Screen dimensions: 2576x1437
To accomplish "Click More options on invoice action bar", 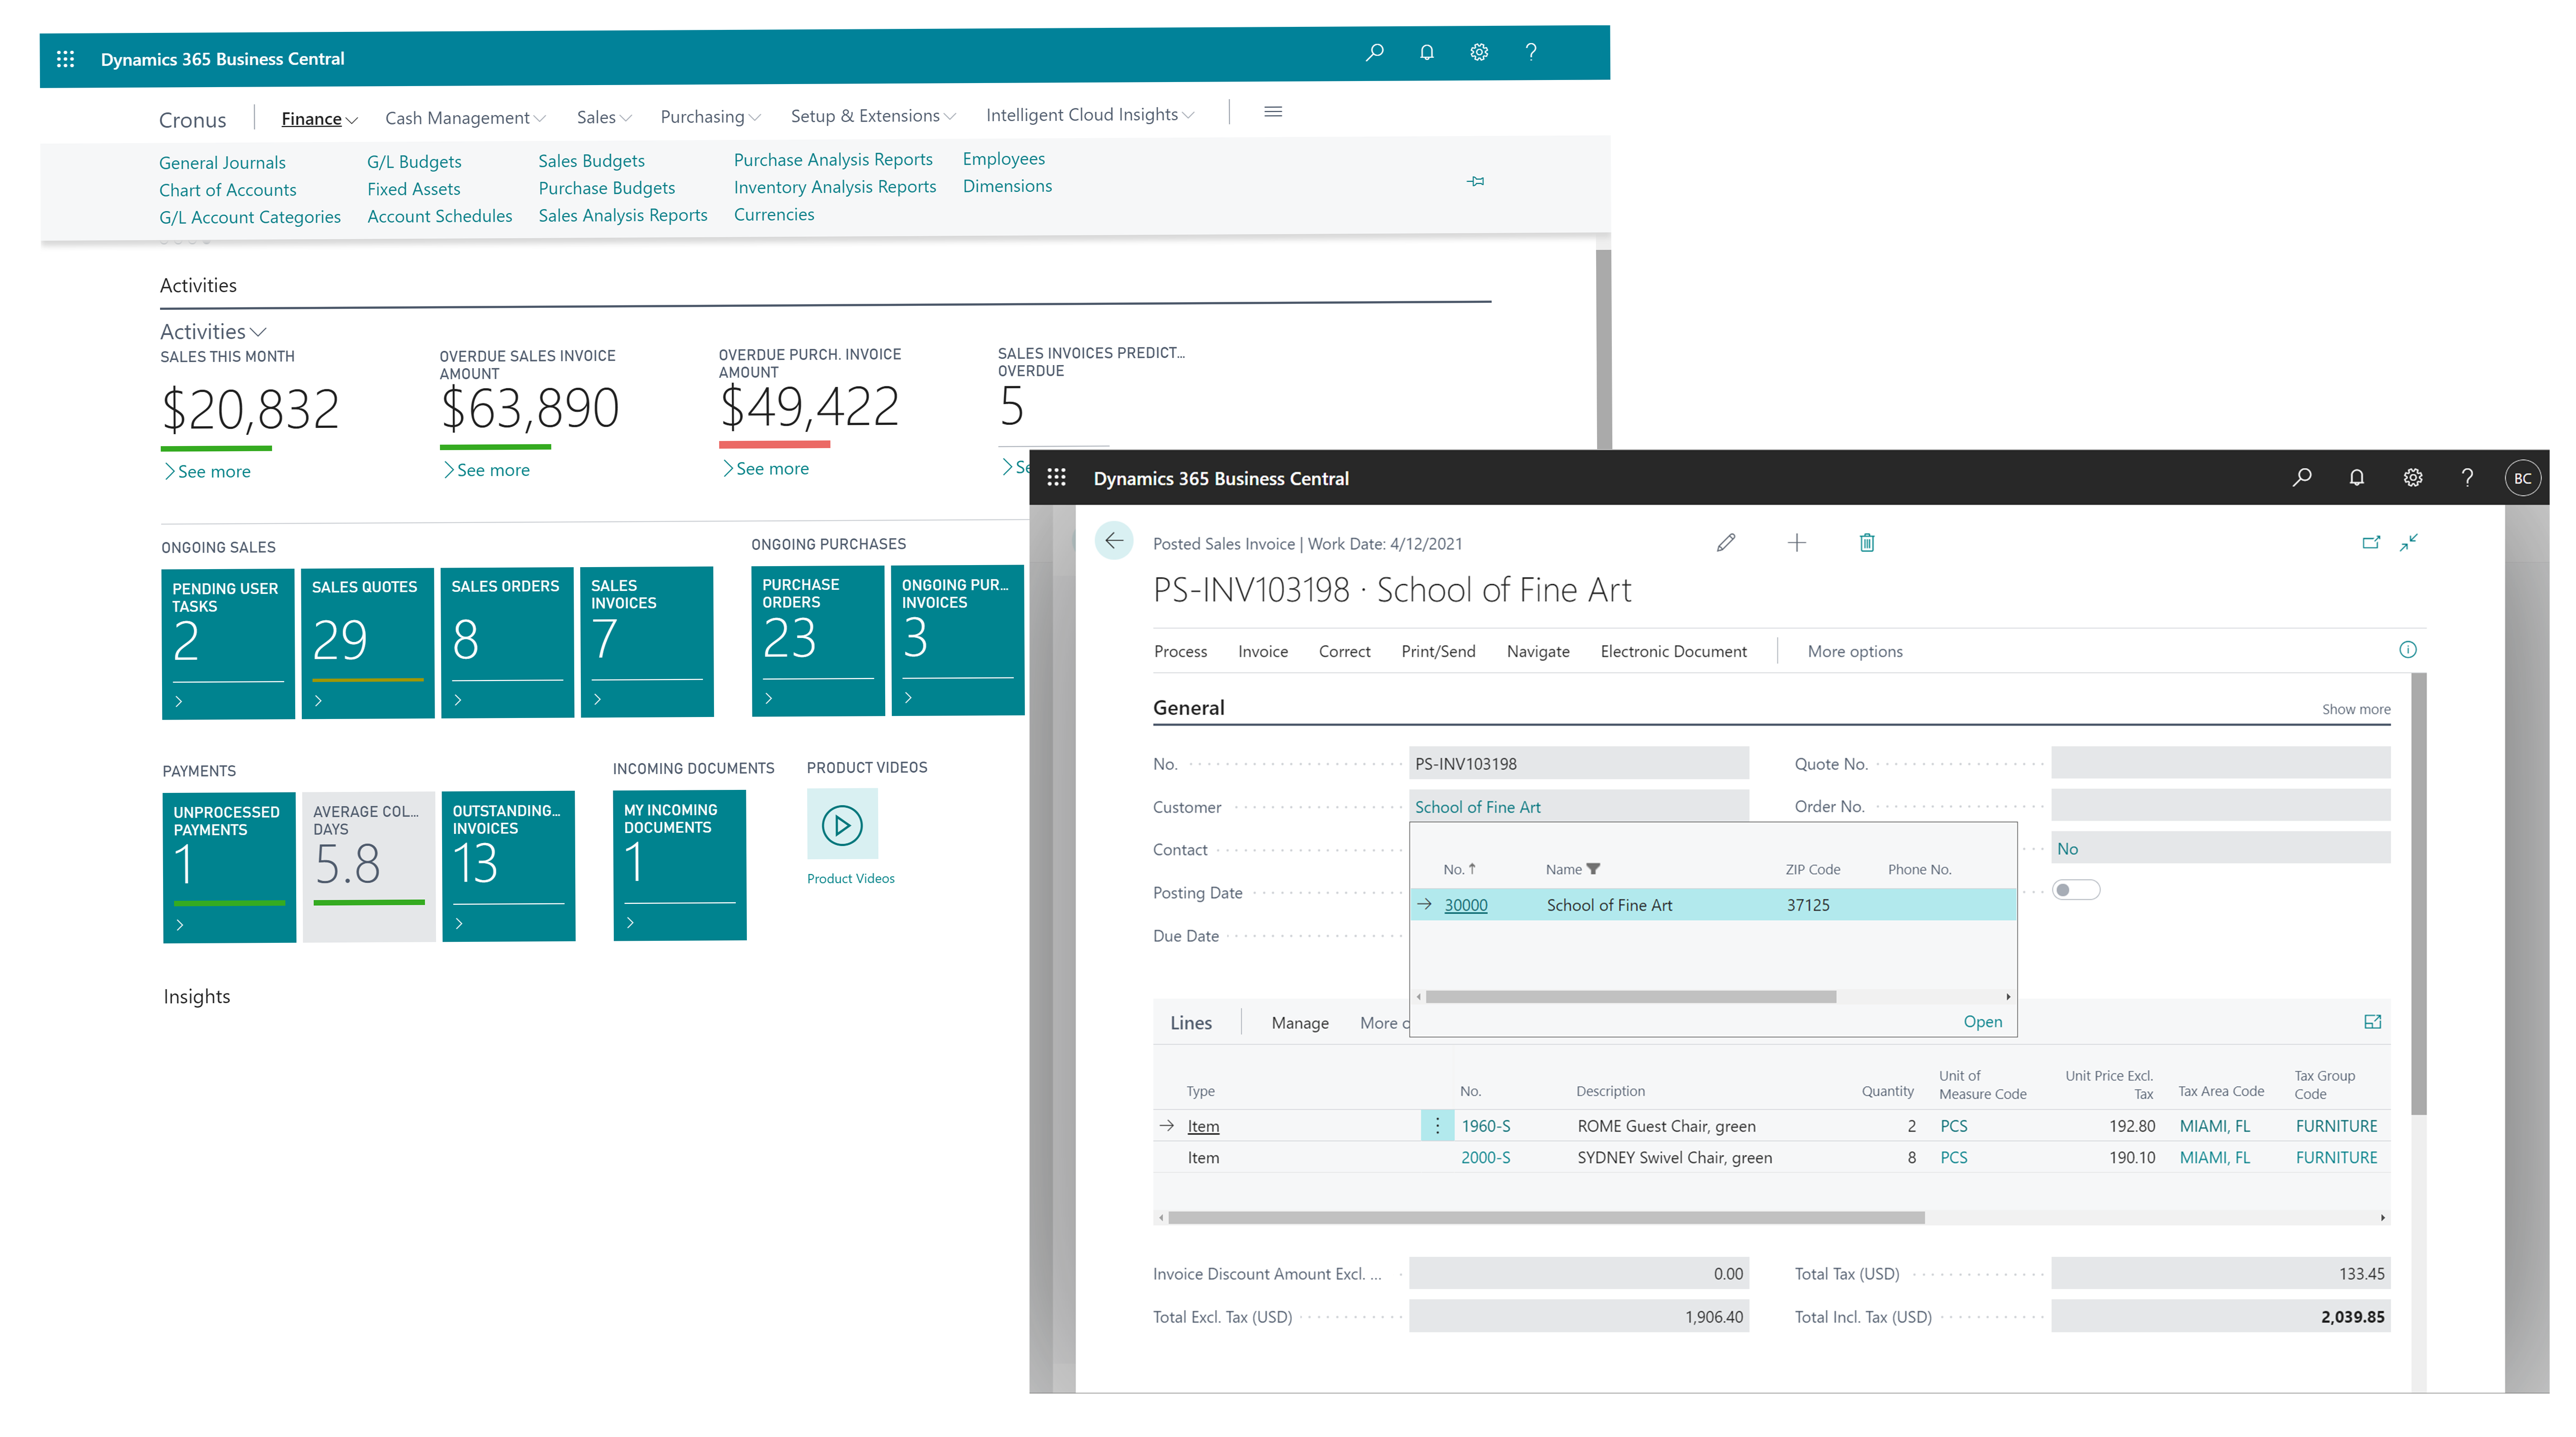I will coord(1855,651).
